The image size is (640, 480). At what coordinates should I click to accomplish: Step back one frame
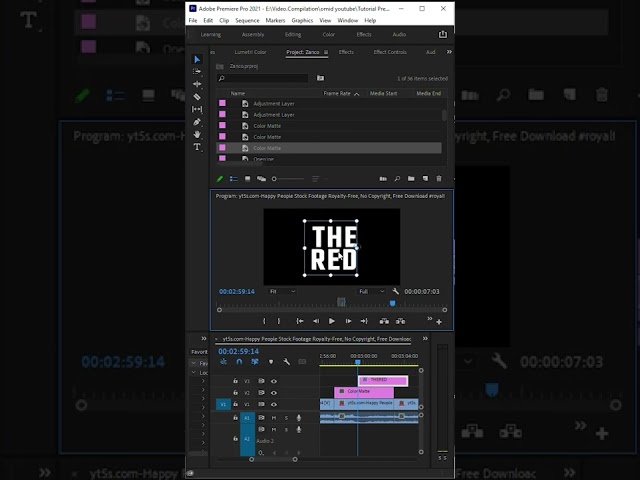pyautogui.click(x=316, y=321)
